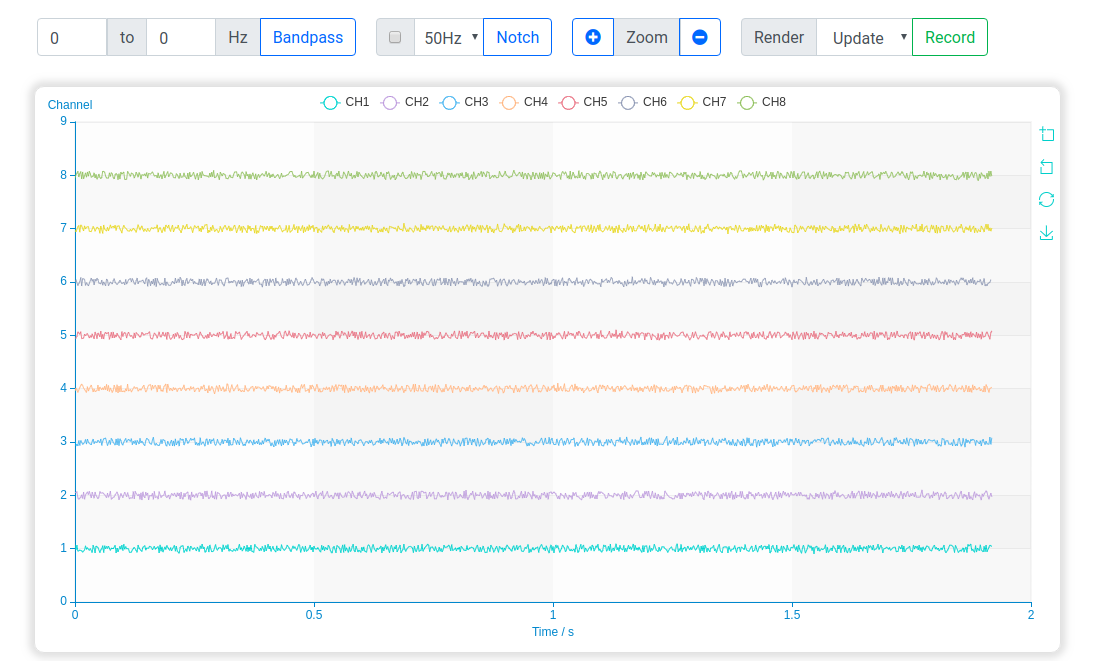Click the refresh chart icon
The width and height of the screenshot is (1096, 661).
1046,199
